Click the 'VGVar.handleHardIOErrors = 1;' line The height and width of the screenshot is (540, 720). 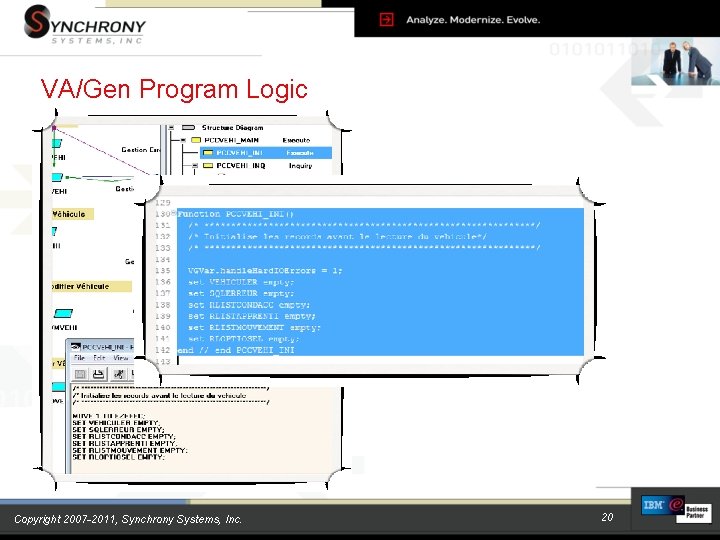265,271
